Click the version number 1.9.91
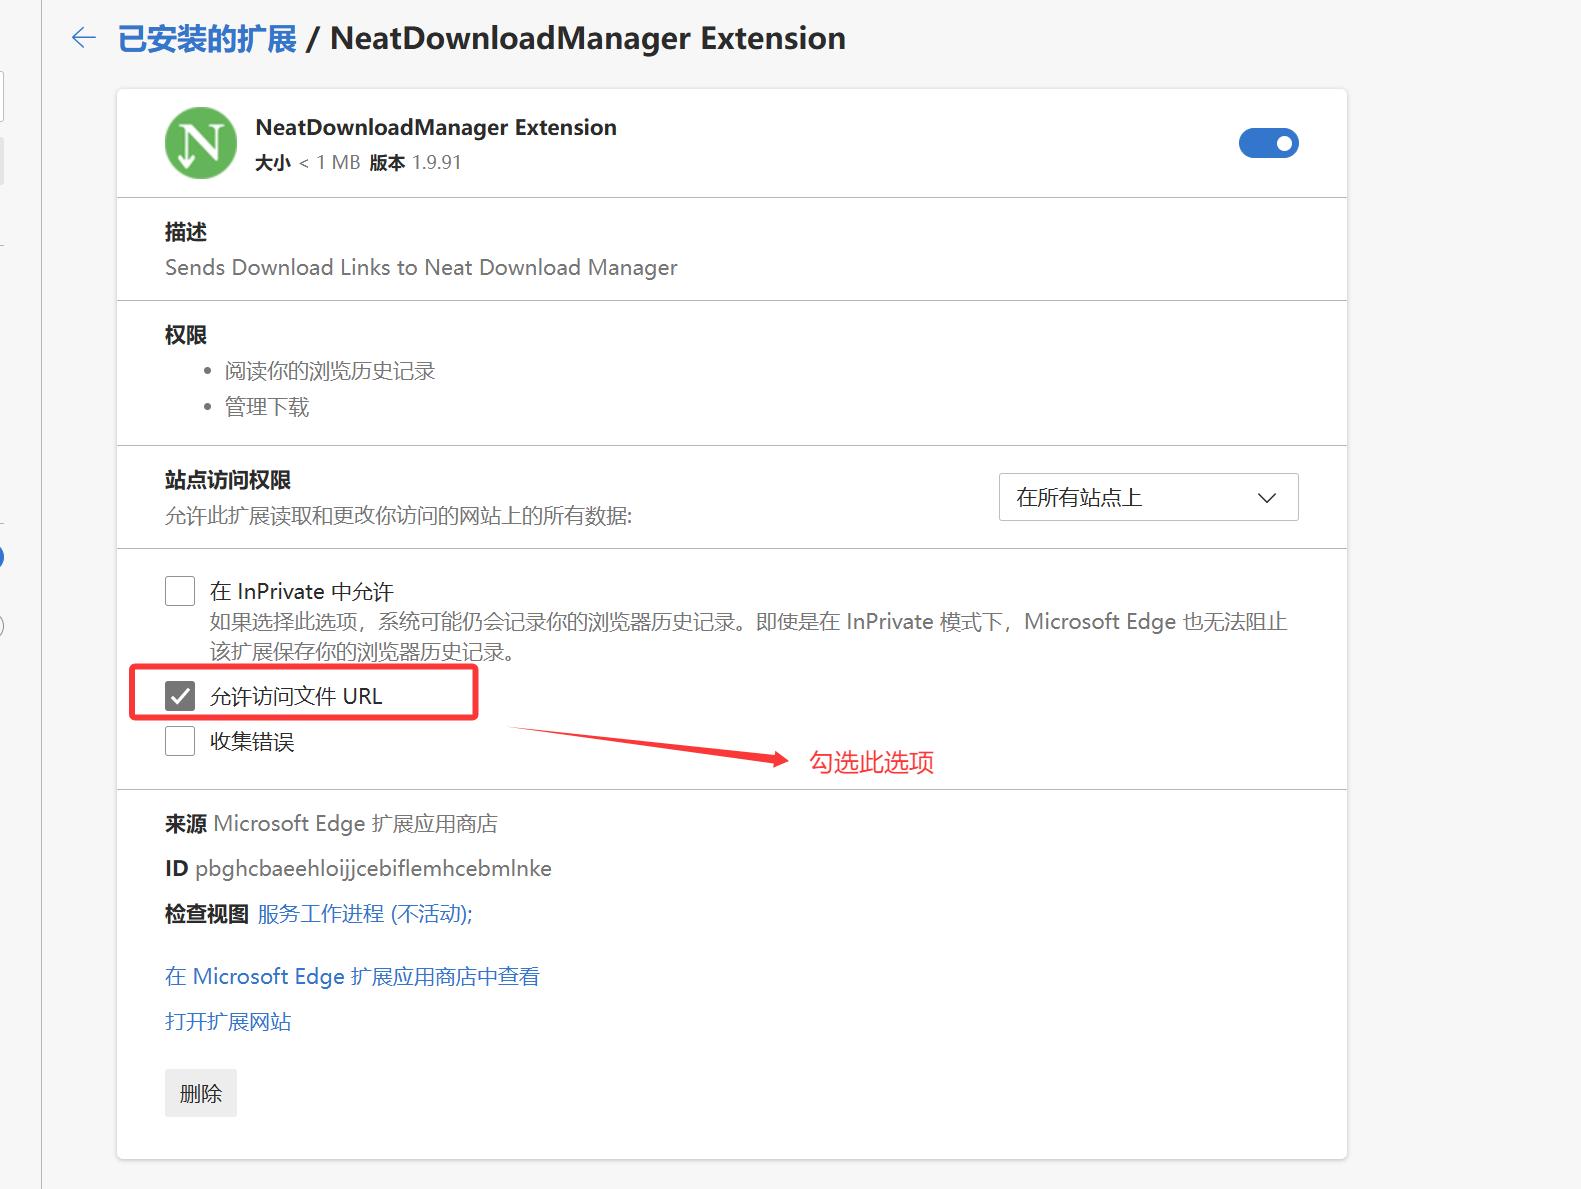This screenshot has height=1189, width=1581. tap(437, 162)
